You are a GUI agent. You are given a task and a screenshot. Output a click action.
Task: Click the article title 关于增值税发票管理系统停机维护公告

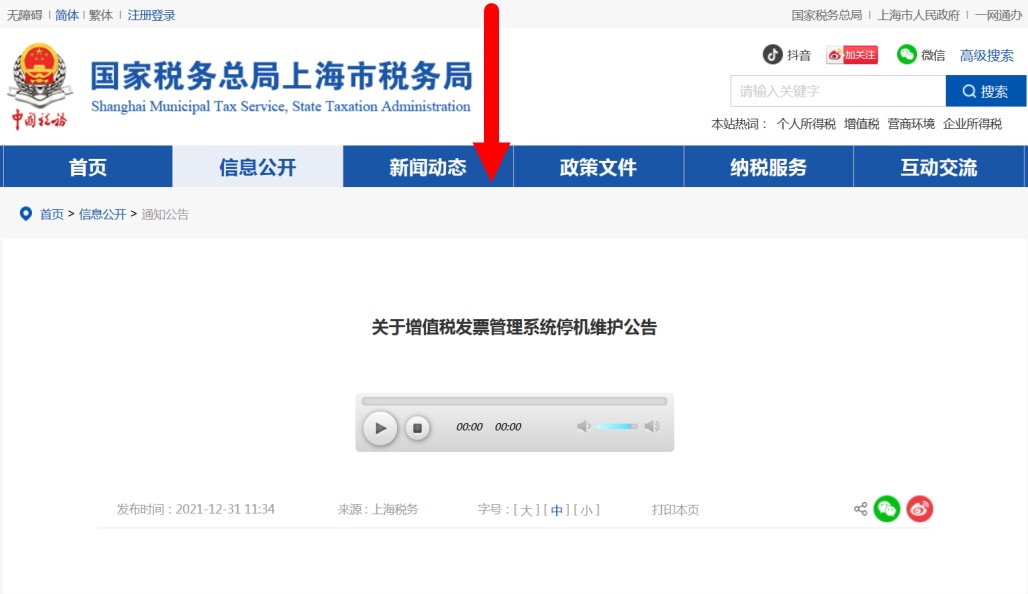coord(514,327)
